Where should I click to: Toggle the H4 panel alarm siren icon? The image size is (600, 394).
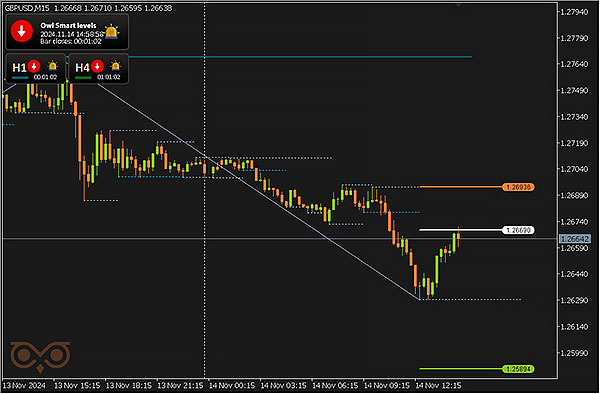click(x=115, y=67)
